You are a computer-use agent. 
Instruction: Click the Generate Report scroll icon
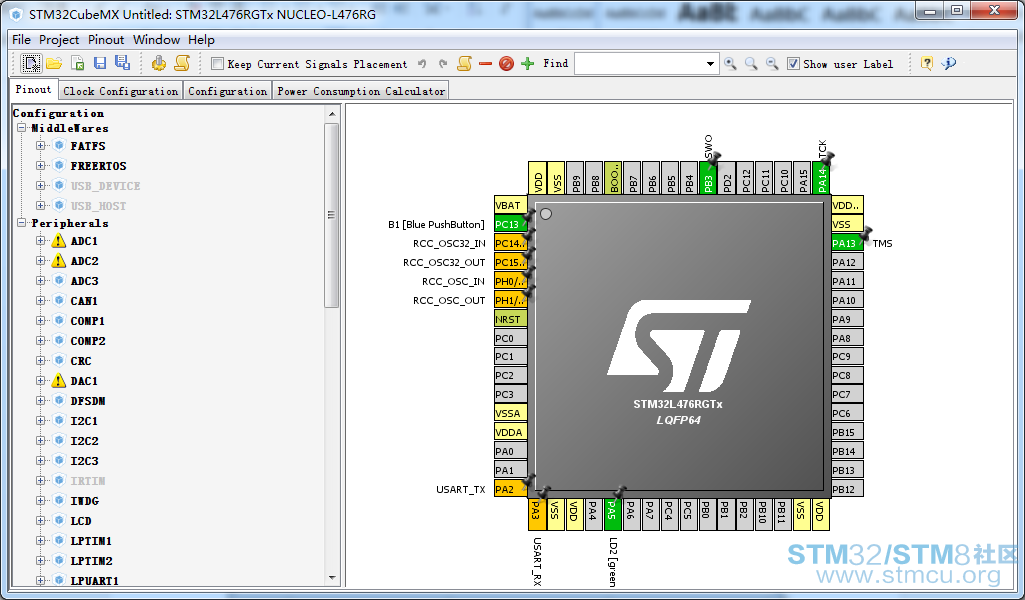tap(182, 63)
